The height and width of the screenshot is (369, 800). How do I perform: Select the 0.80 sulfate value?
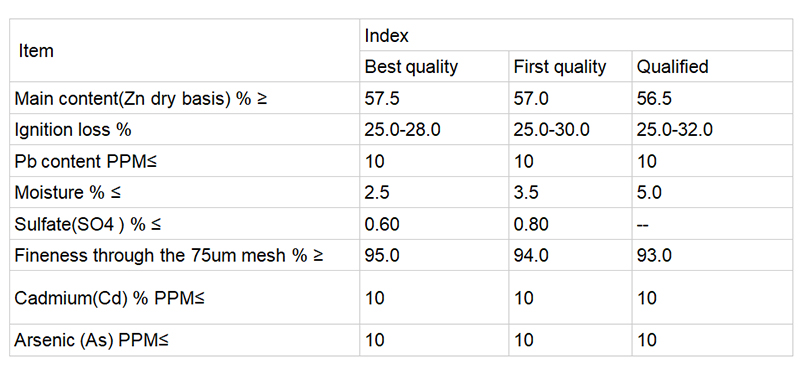pos(570,224)
